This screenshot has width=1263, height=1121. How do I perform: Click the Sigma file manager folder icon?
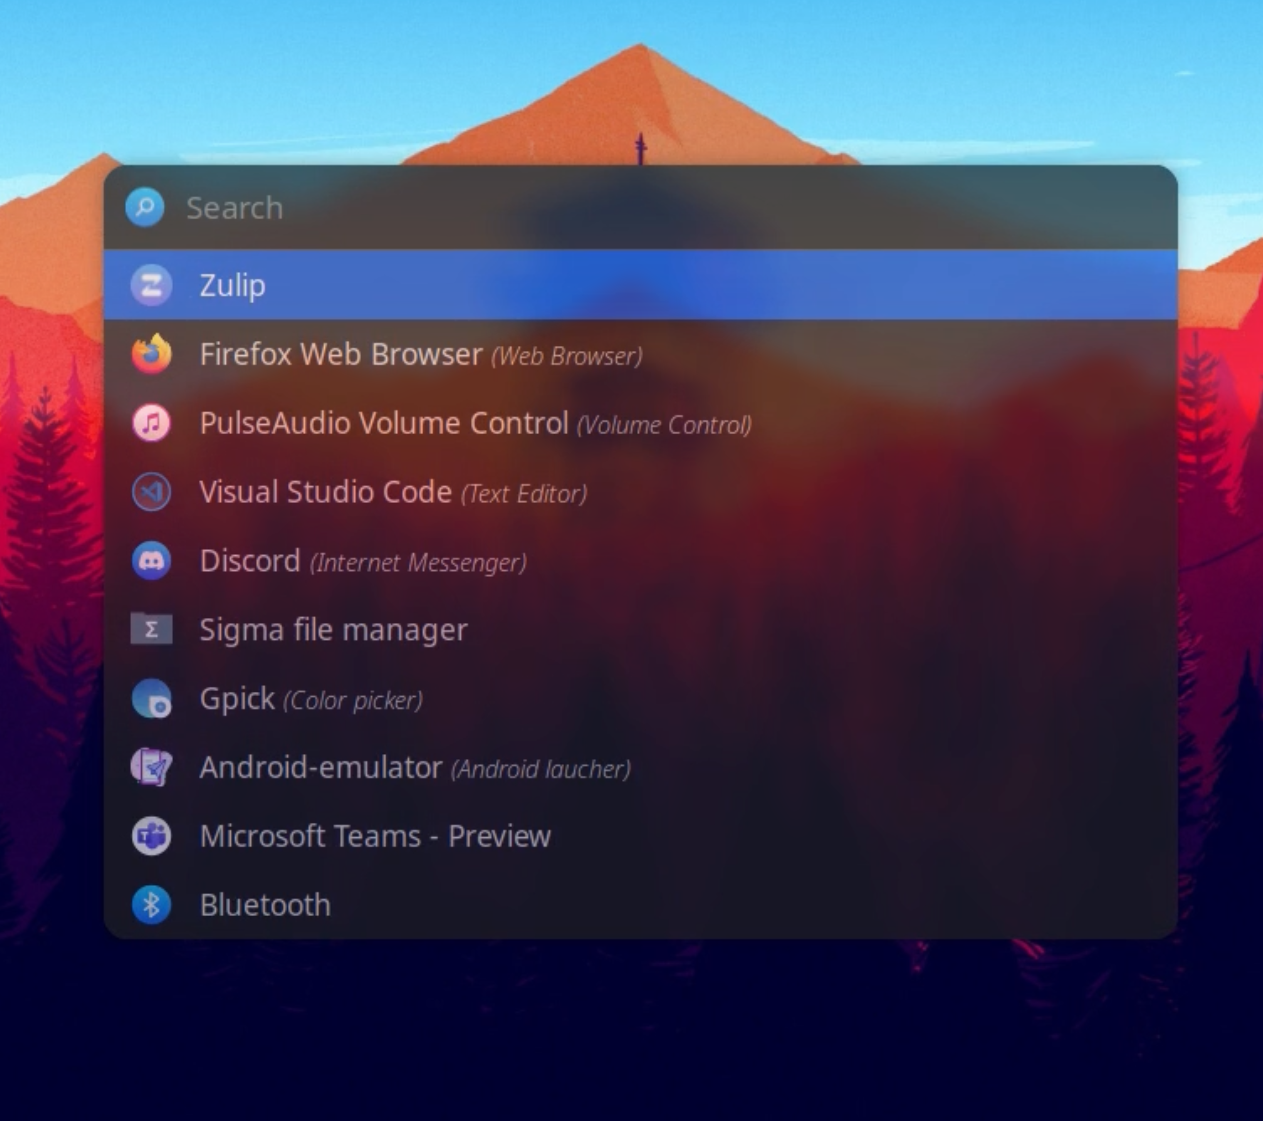(151, 629)
